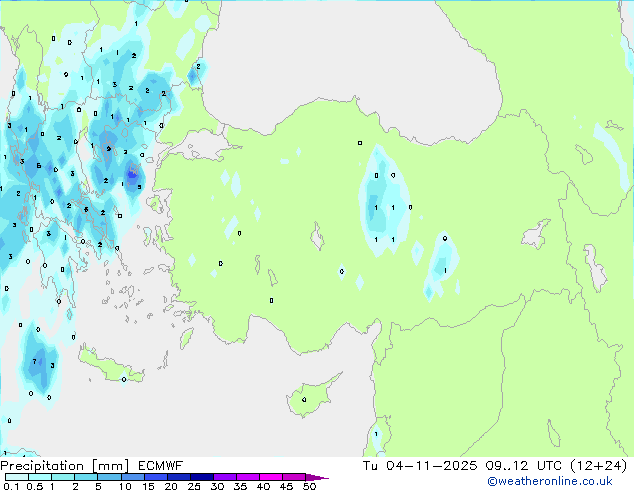
Task: Click the '50' legend scale label
Action: coord(310,486)
